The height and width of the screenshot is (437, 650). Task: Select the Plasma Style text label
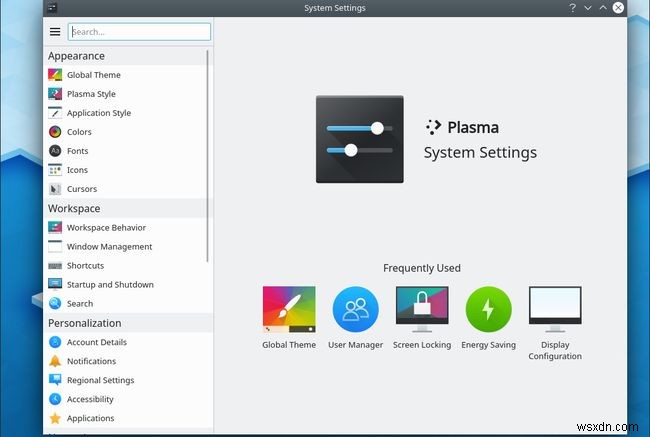tap(91, 94)
